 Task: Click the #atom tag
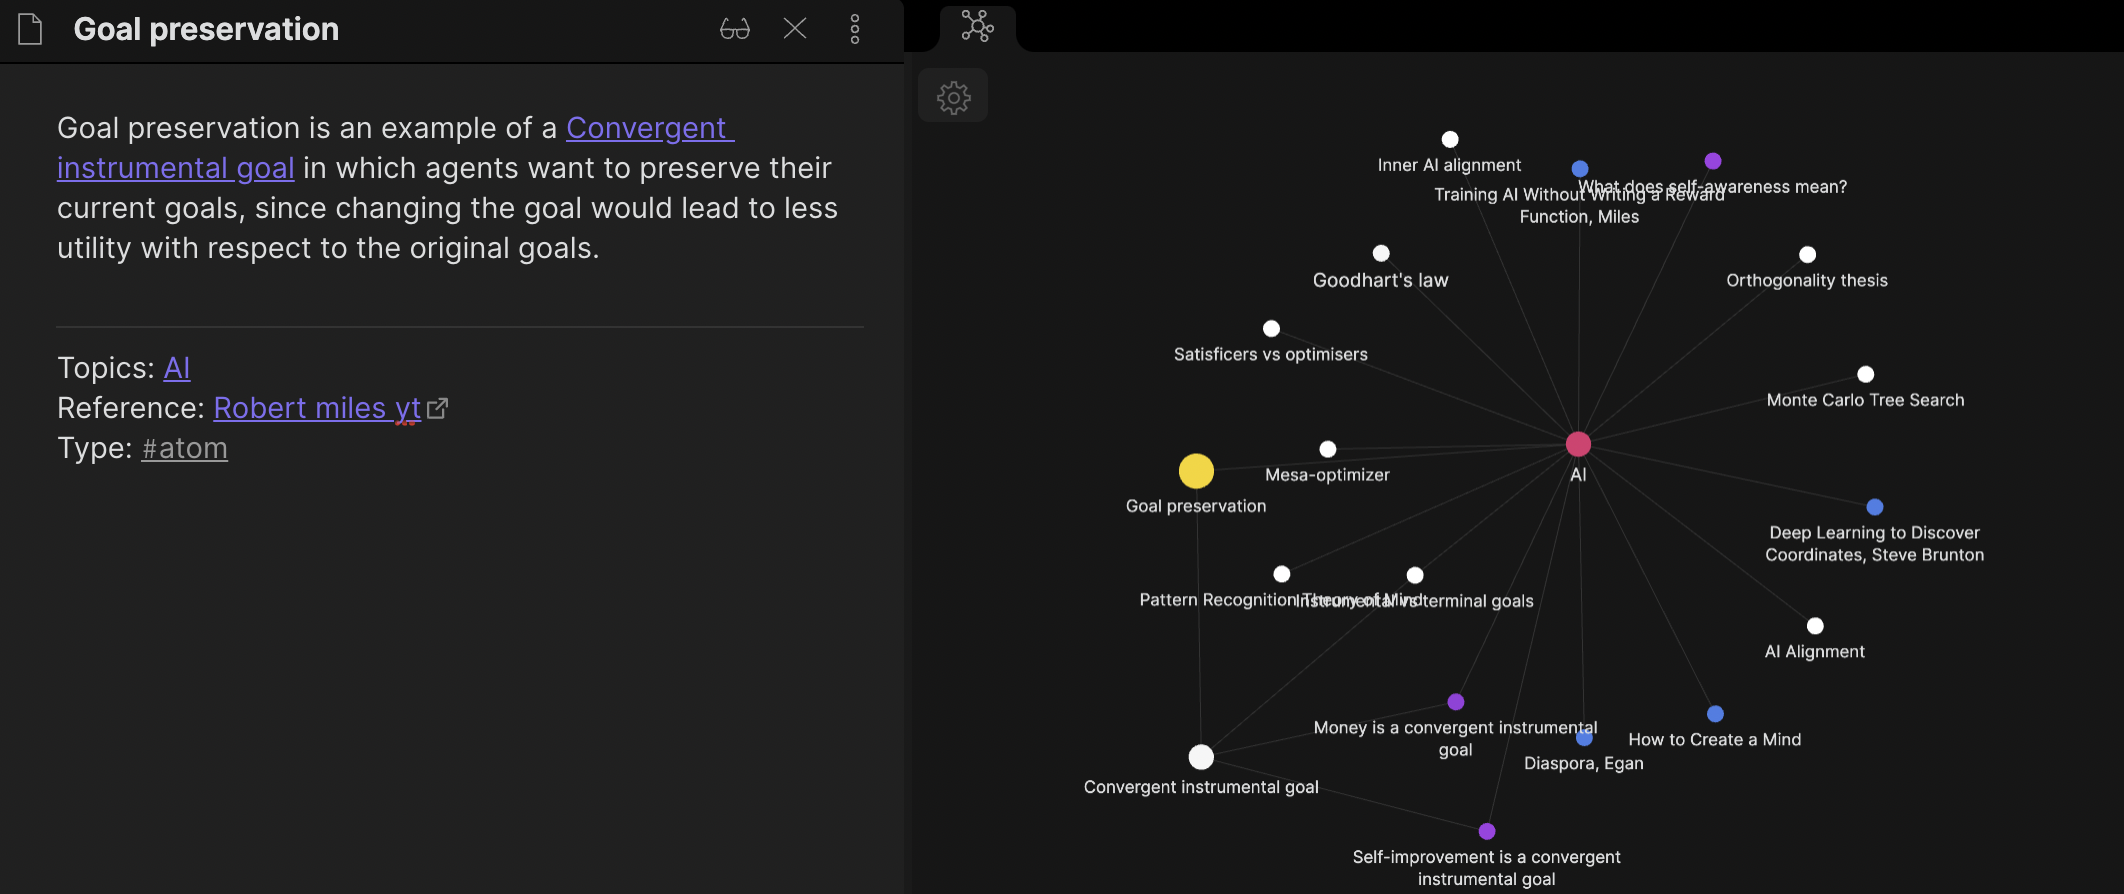coord(185,448)
